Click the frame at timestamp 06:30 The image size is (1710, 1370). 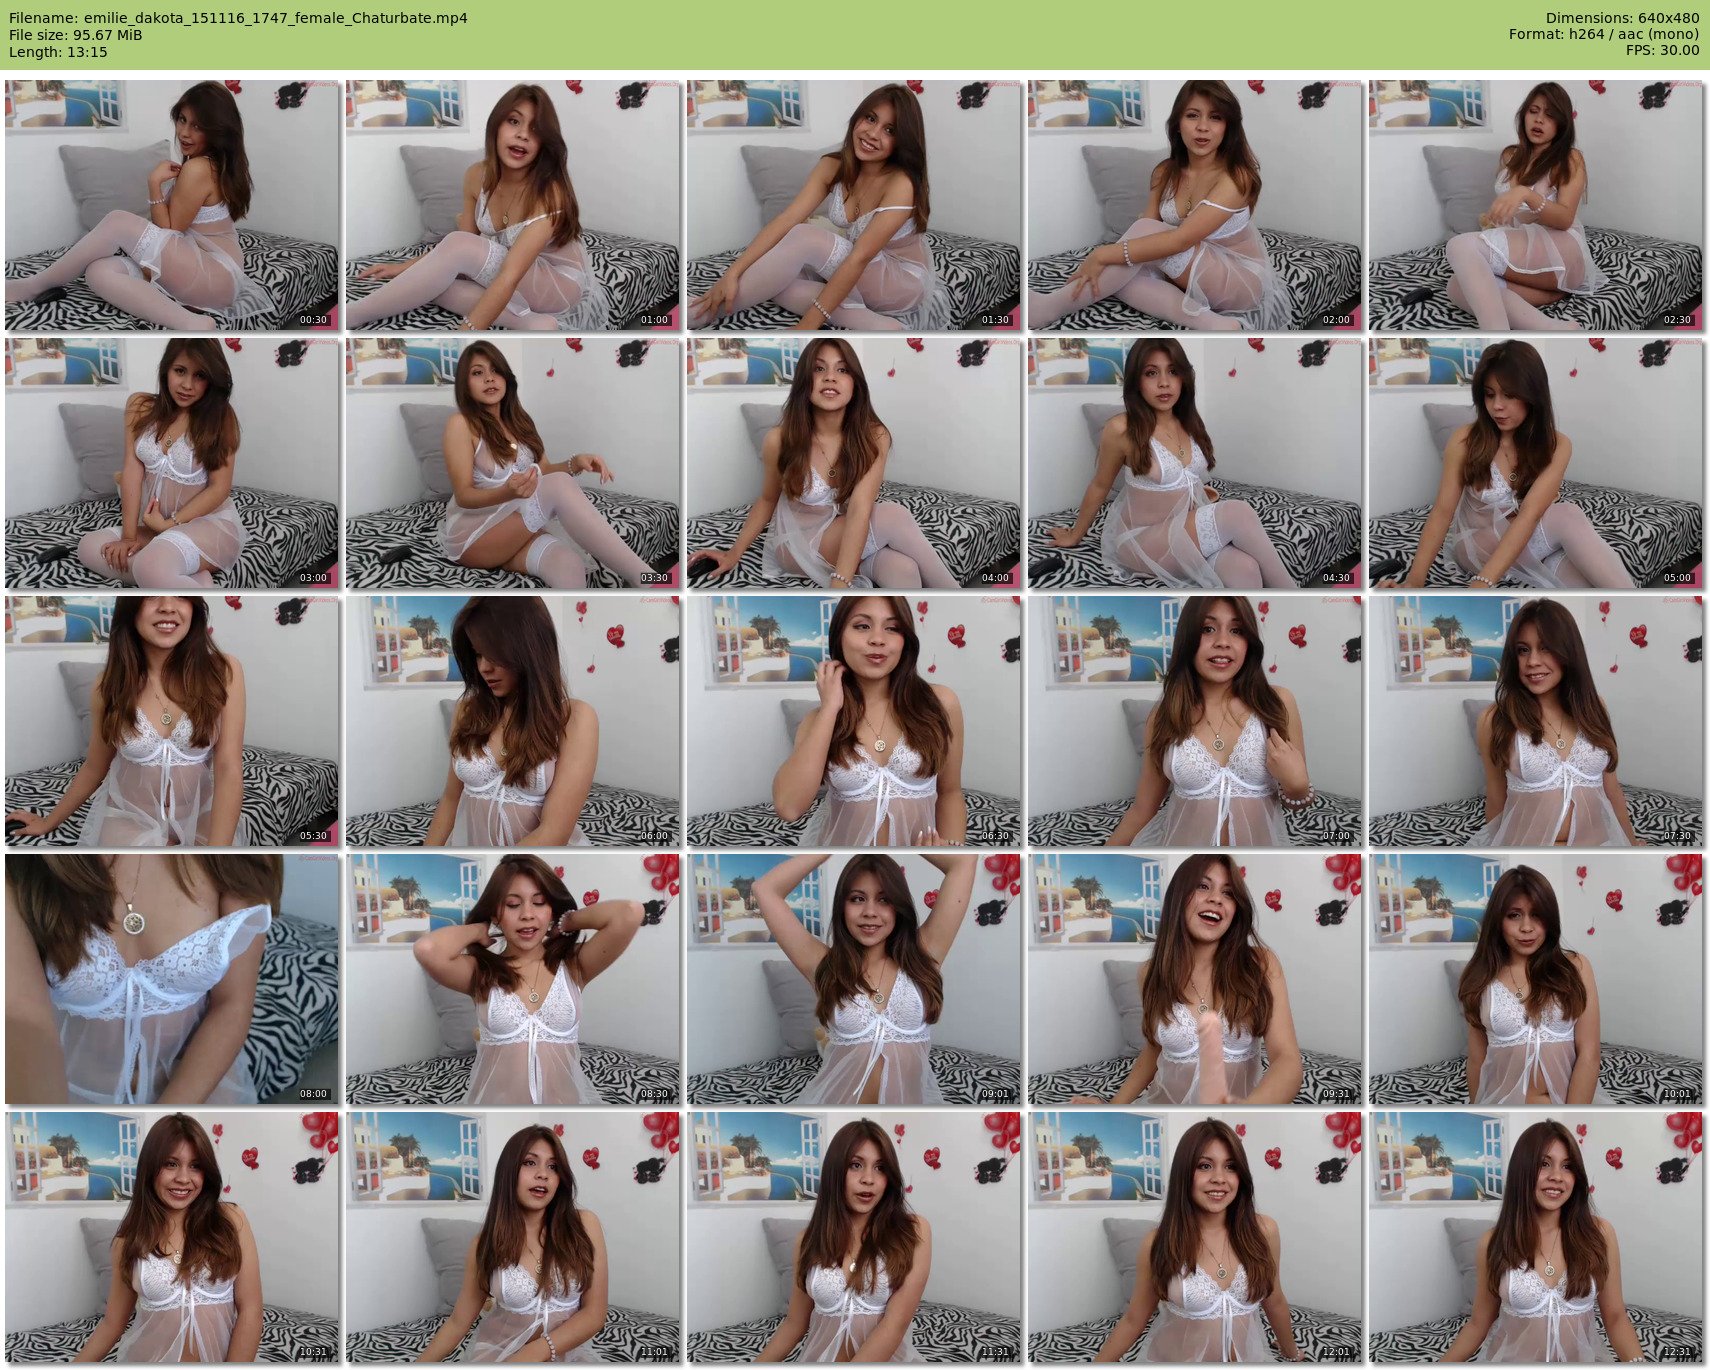[x=854, y=721]
